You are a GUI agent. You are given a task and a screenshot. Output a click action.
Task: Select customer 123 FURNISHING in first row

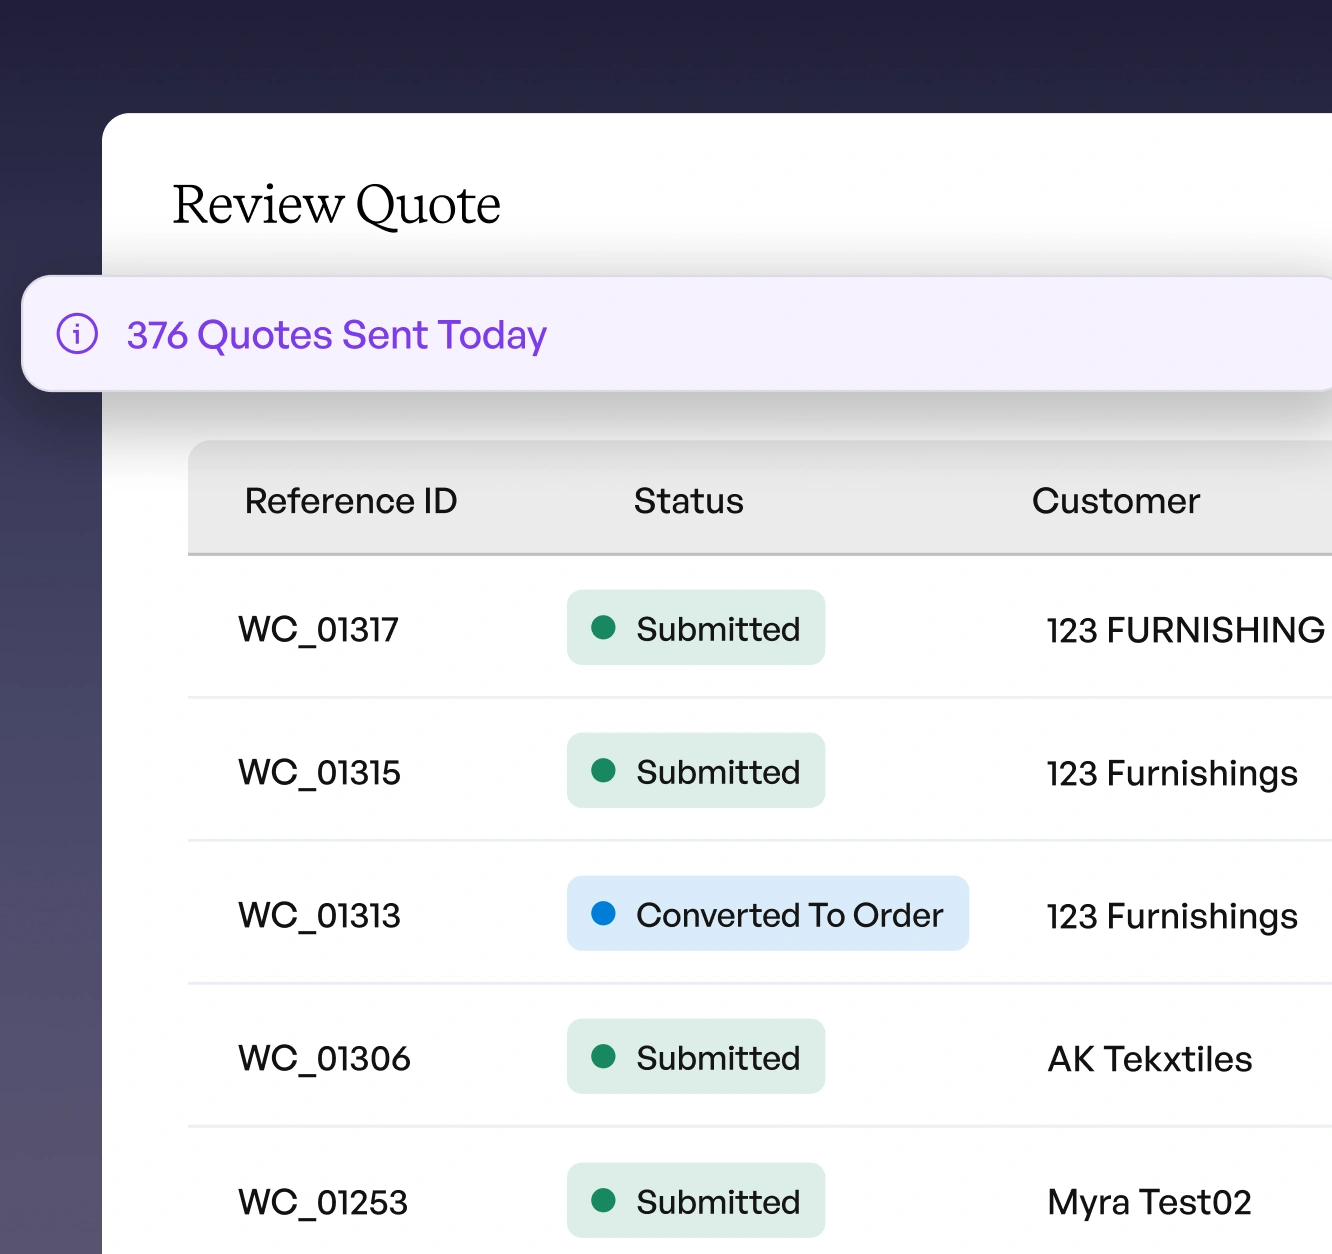pos(1185,630)
